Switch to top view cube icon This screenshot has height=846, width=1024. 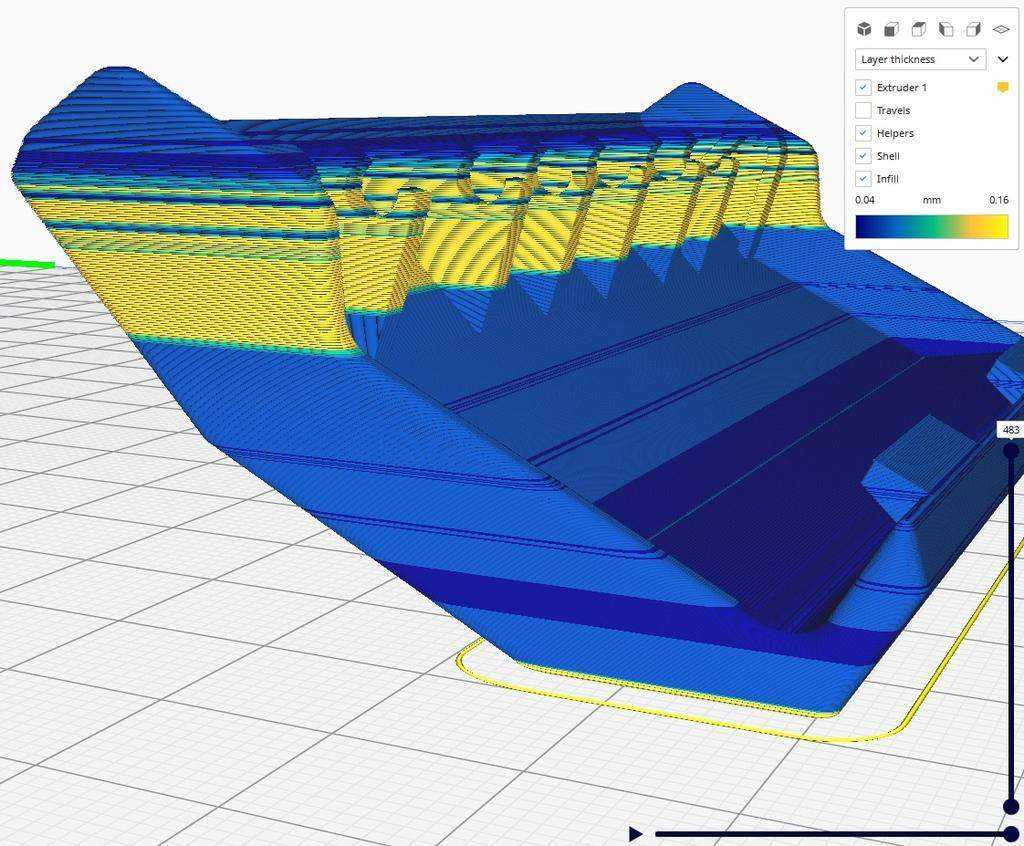(x=919, y=29)
